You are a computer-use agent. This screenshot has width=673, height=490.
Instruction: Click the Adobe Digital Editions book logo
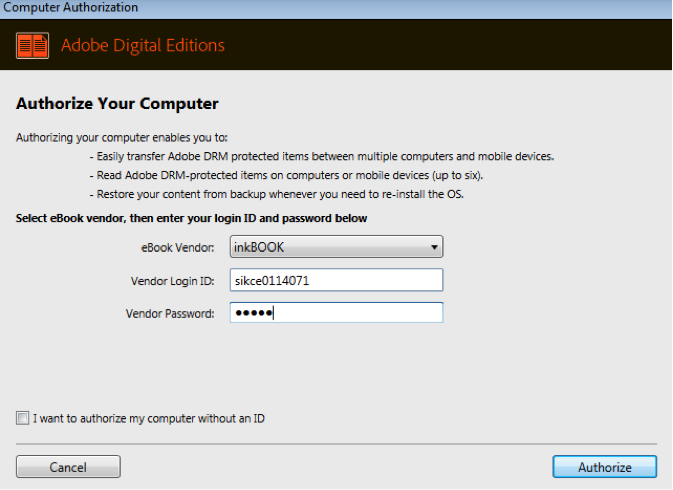click(x=33, y=45)
